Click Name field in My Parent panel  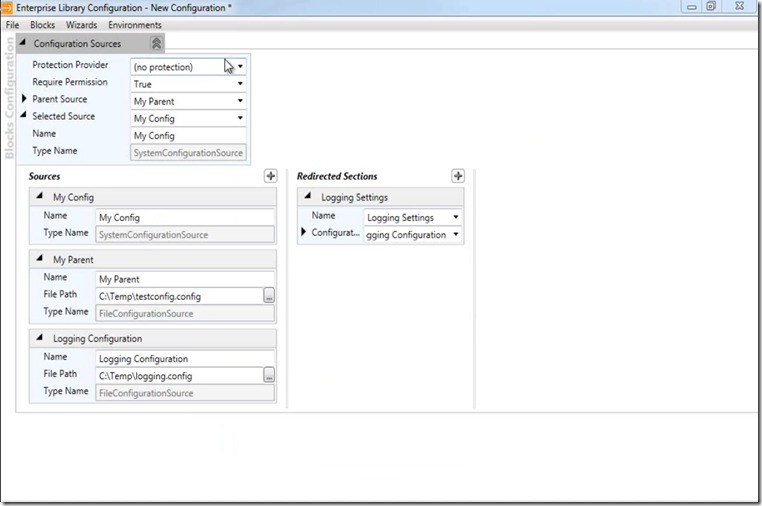pos(185,279)
